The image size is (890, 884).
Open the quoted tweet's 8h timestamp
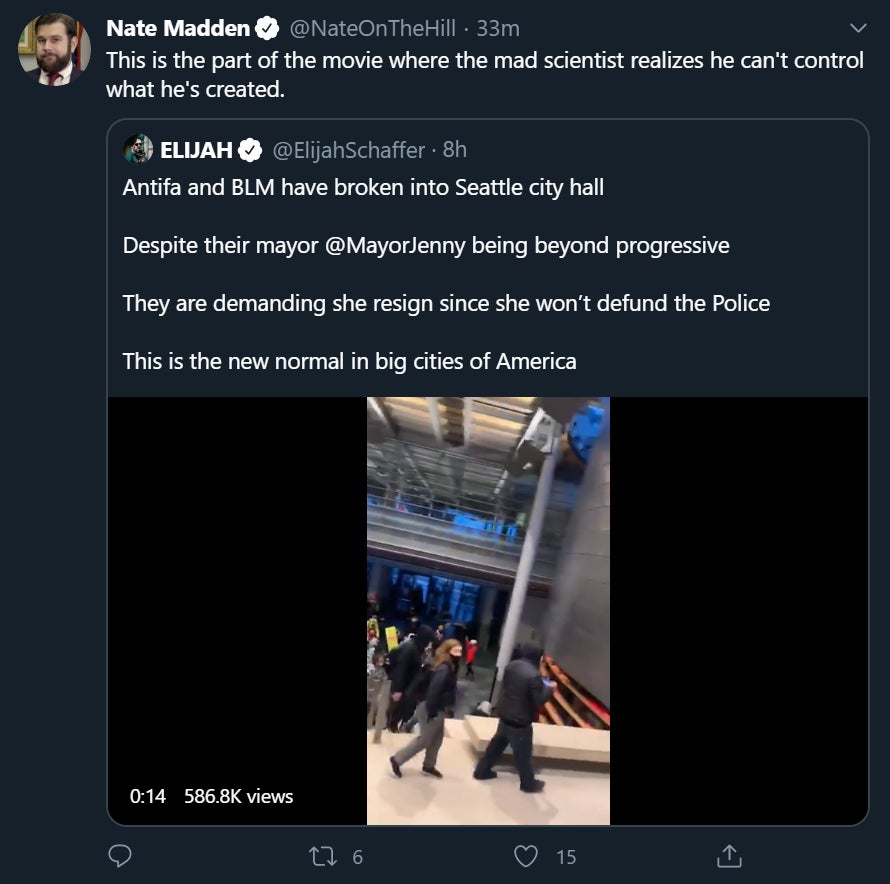coord(455,150)
